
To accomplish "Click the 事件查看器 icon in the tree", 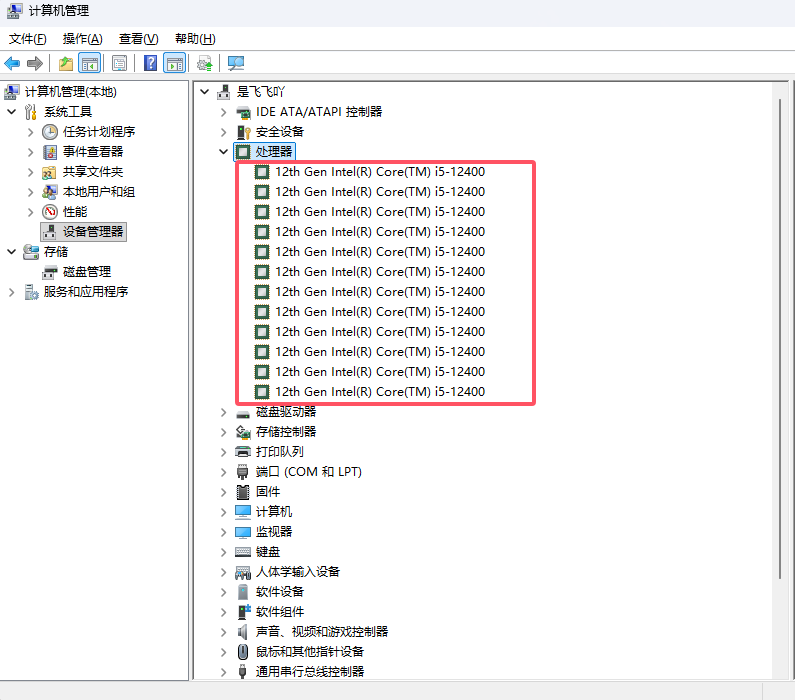I will pos(50,152).
